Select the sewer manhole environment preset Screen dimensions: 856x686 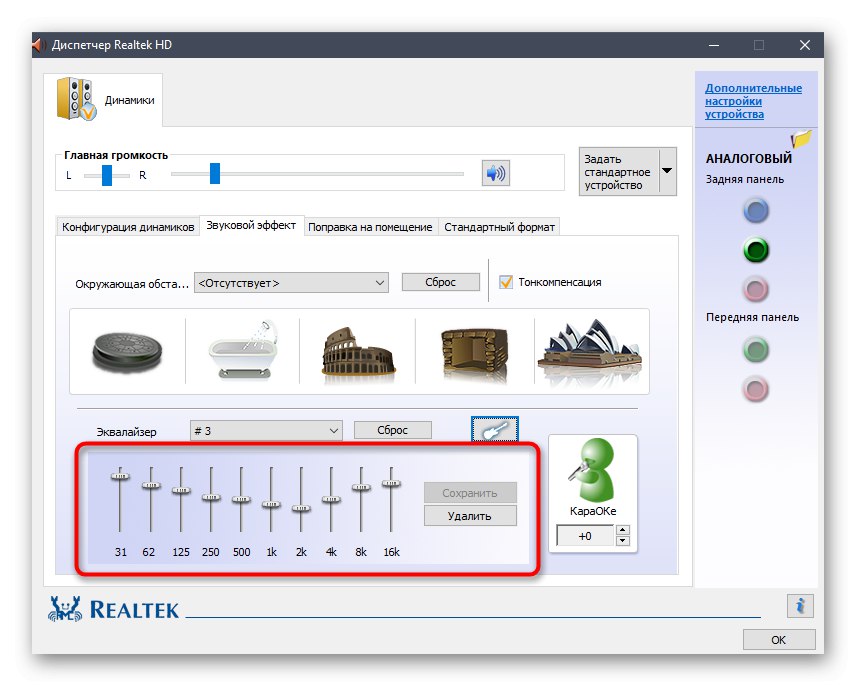127,352
